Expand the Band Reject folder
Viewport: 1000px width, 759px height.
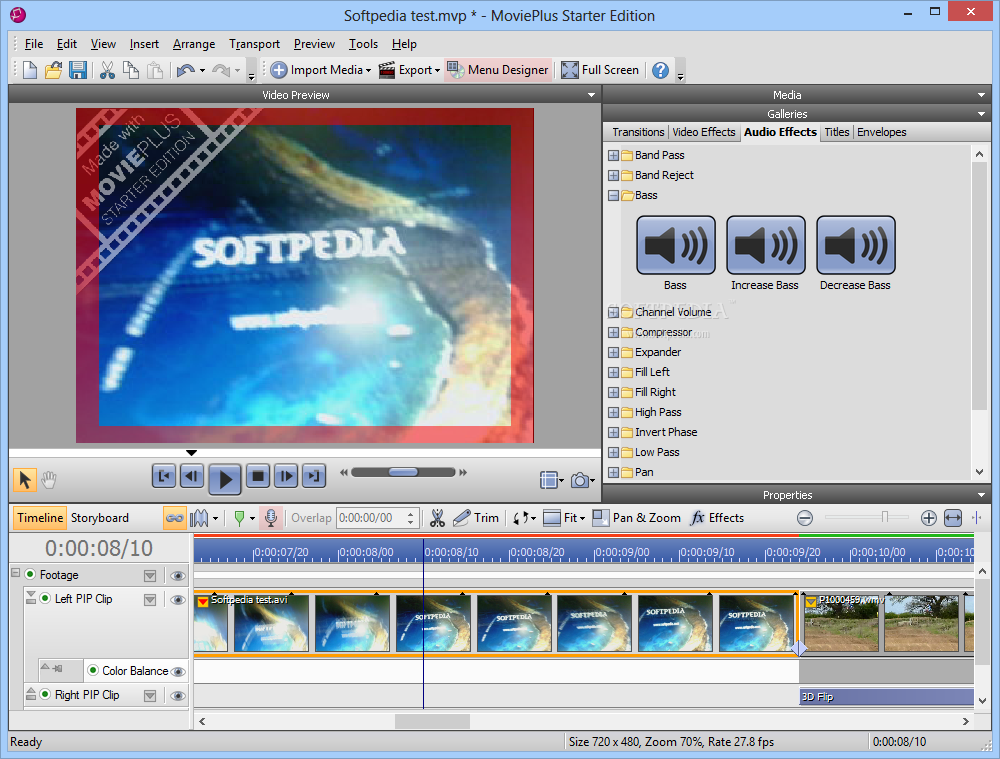614,175
